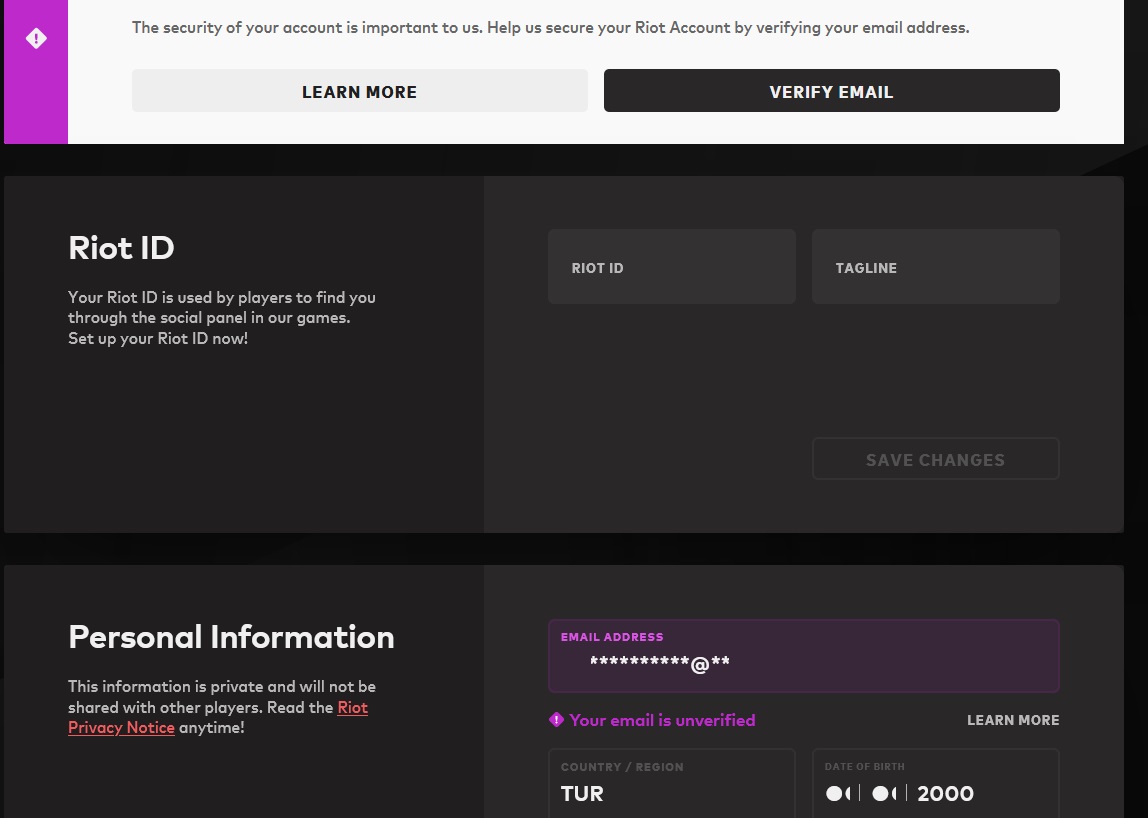Open the COUNTRY / REGION field showing TUR
The image size is (1148, 818).
[x=671, y=783]
